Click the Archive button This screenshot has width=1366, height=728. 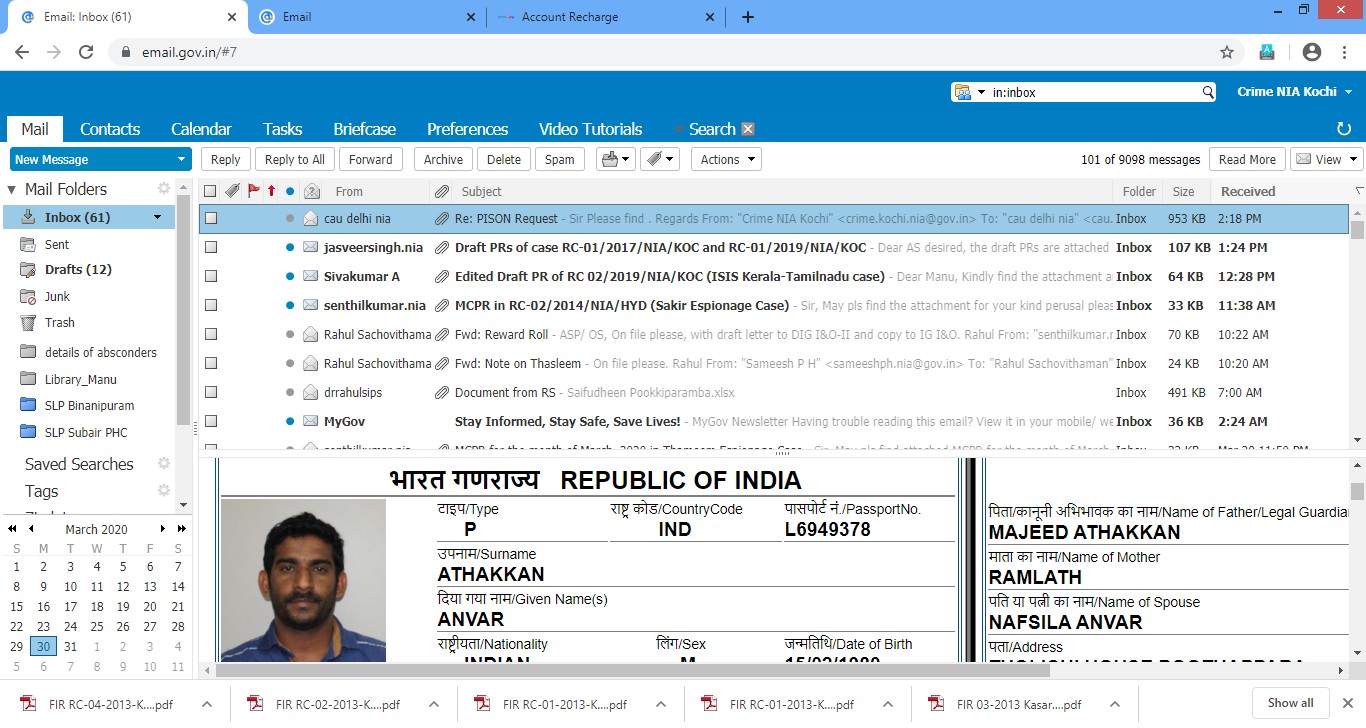[443, 159]
